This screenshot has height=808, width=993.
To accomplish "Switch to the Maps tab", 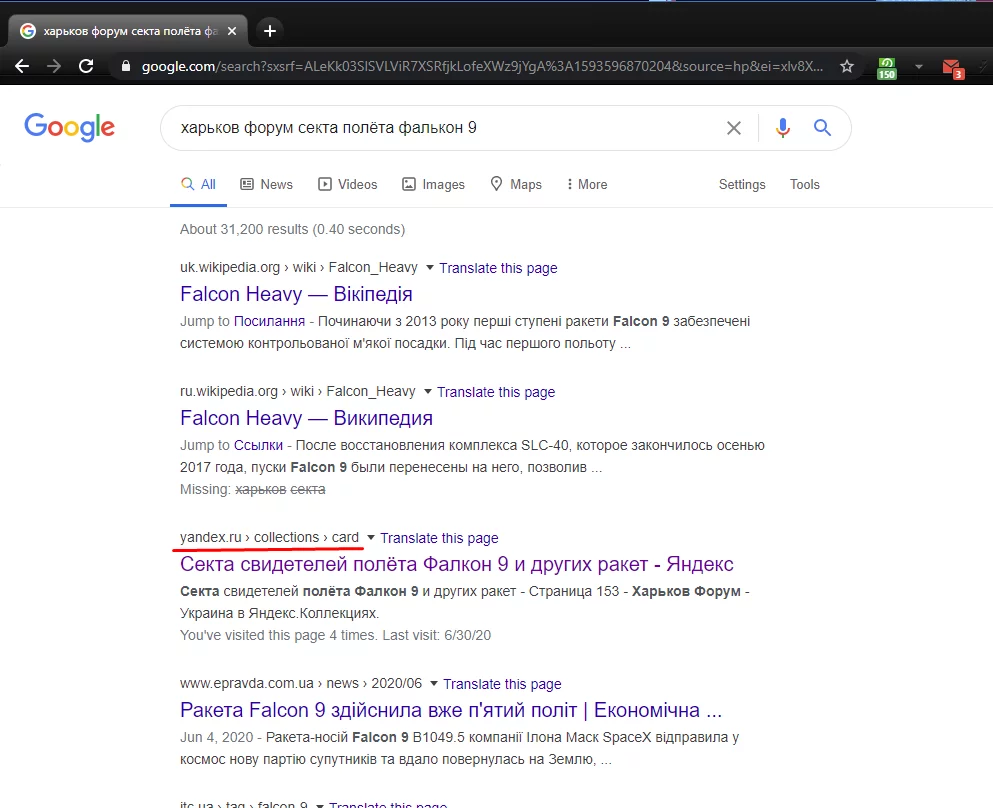I will point(516,184).
